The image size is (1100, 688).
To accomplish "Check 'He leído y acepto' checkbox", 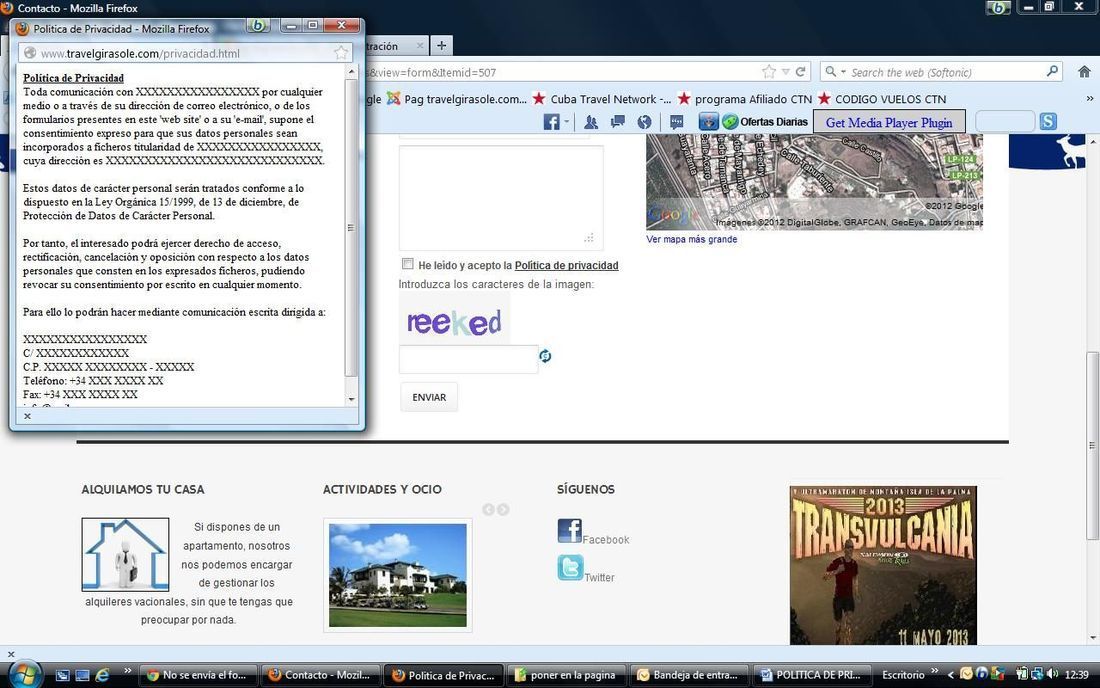I will click(x=408, y=264).
